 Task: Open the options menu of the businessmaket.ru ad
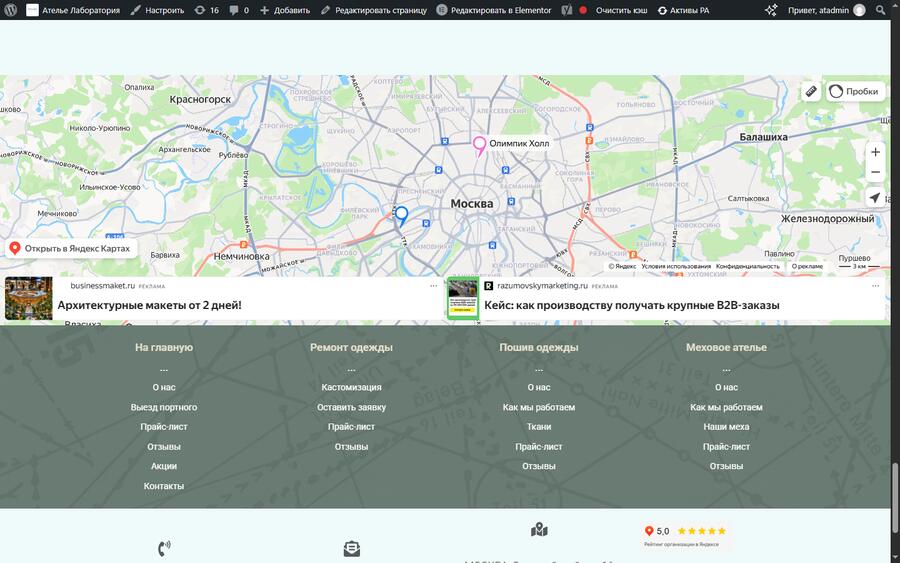pos(433,286)
